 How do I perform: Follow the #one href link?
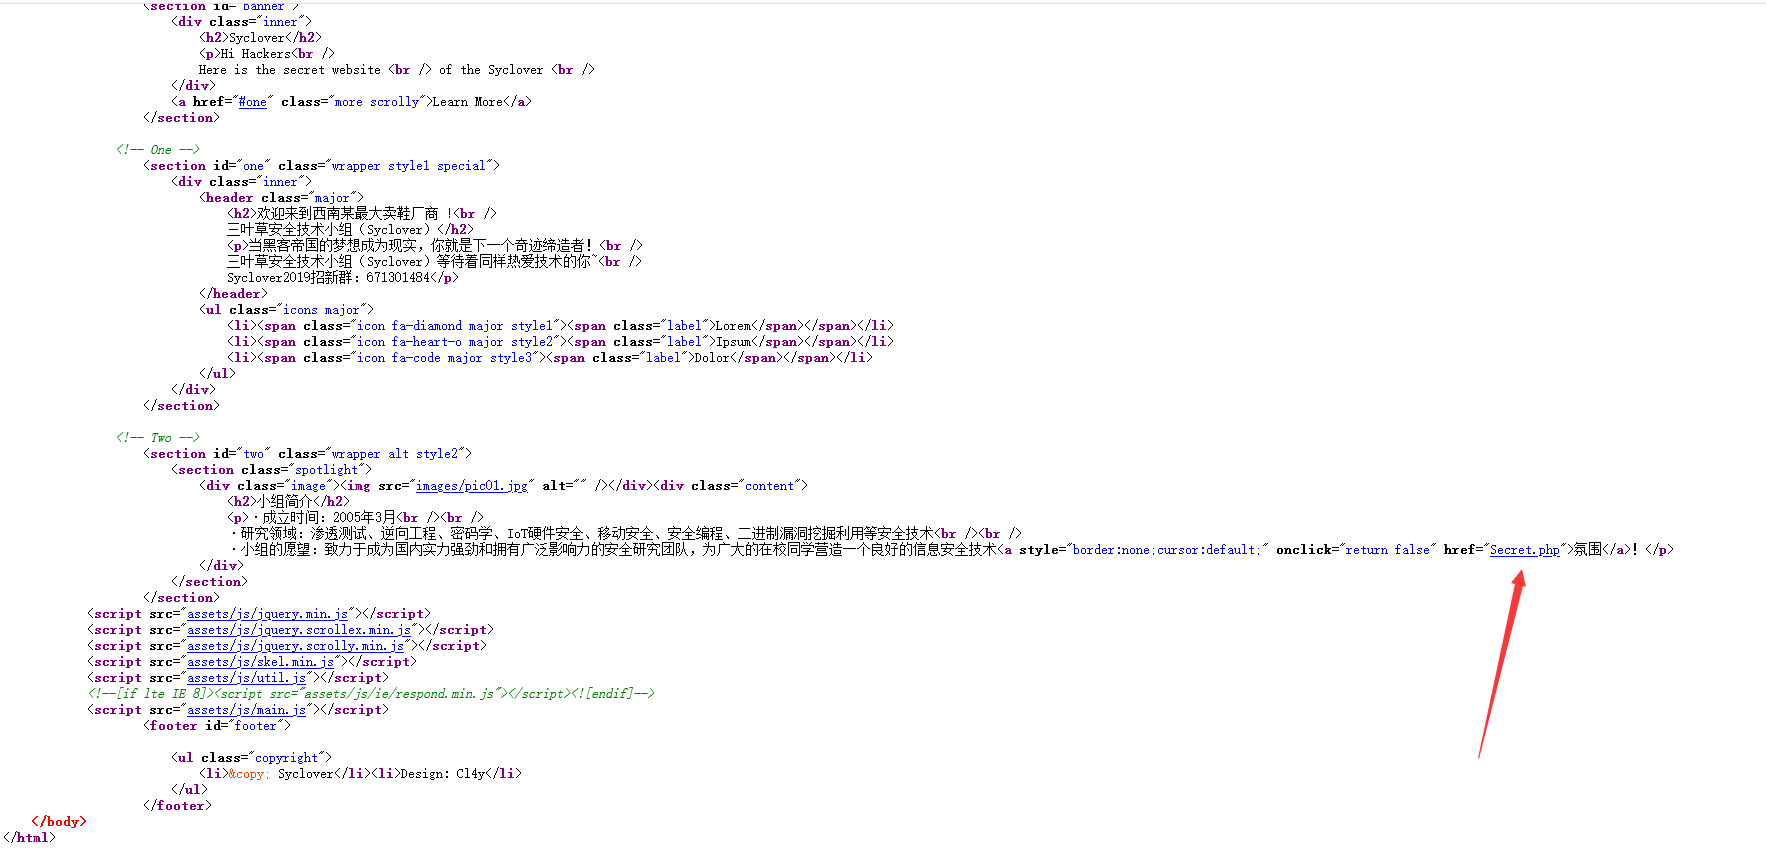click(253, 102)
